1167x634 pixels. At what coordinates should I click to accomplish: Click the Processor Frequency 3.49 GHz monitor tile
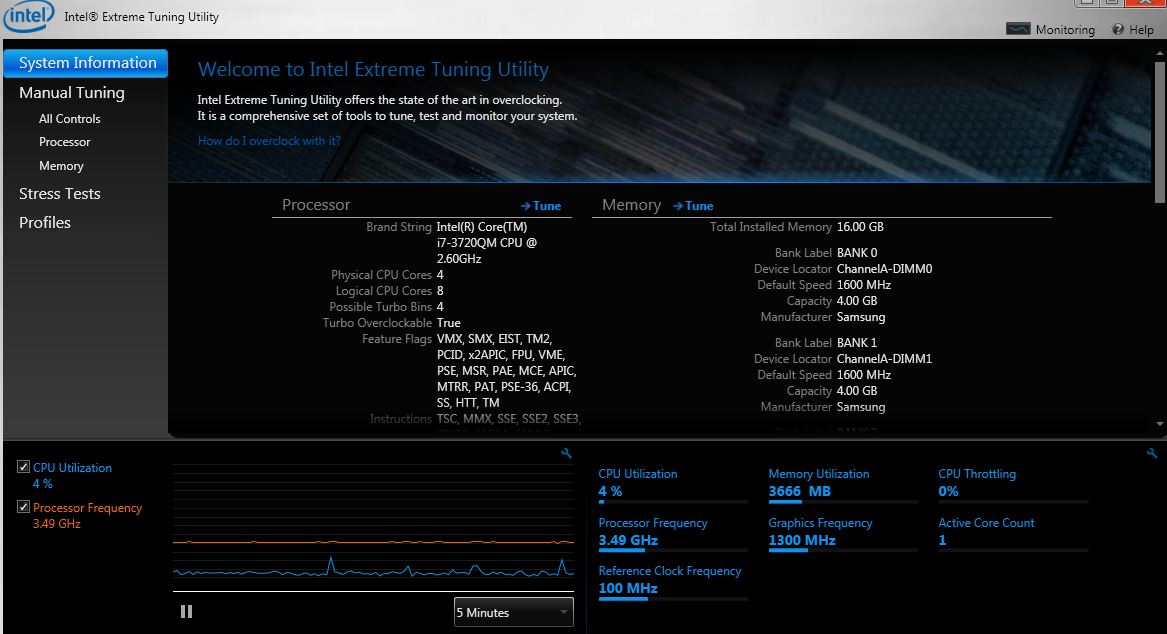[x=673, y=535]
